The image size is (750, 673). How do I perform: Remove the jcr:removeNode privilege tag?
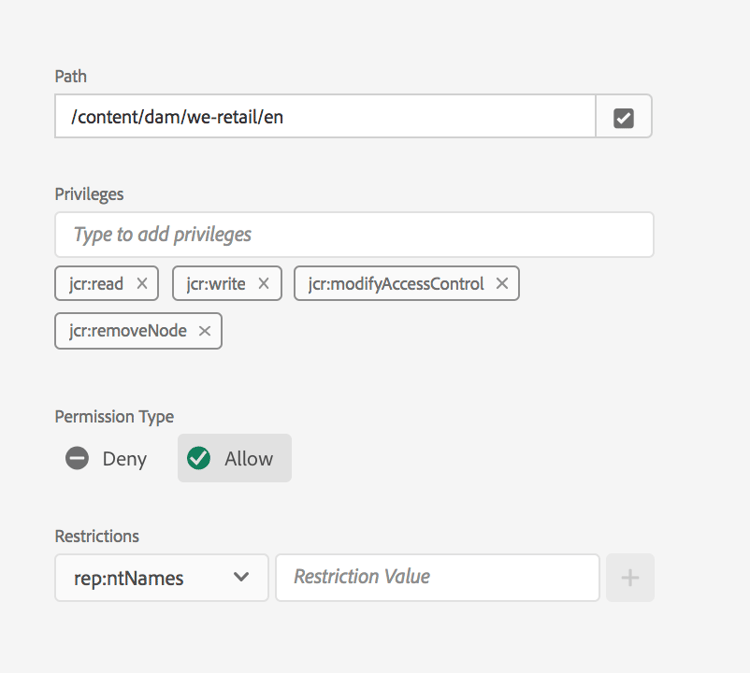click(205, 331)
